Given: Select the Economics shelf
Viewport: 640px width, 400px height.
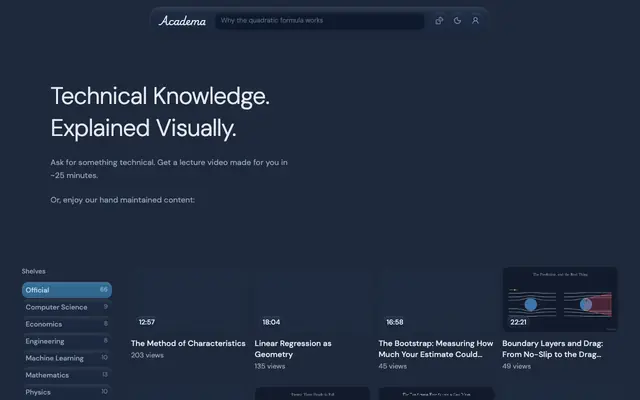Looking at the screenshot, I should click(67, 324).
